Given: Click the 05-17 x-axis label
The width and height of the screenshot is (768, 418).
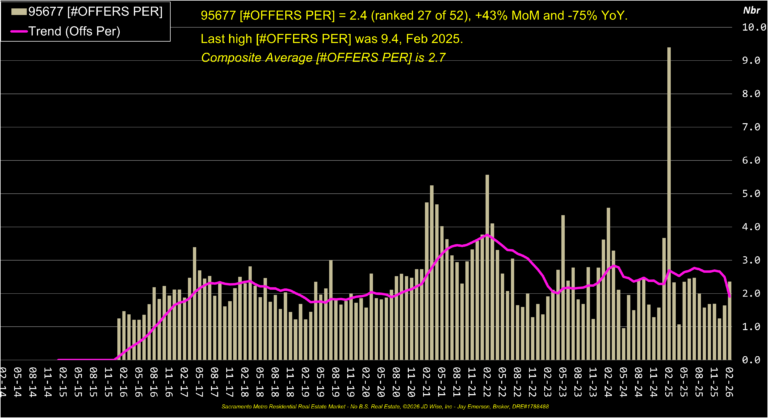Looking at the screenshot, I should pos(200,380).
